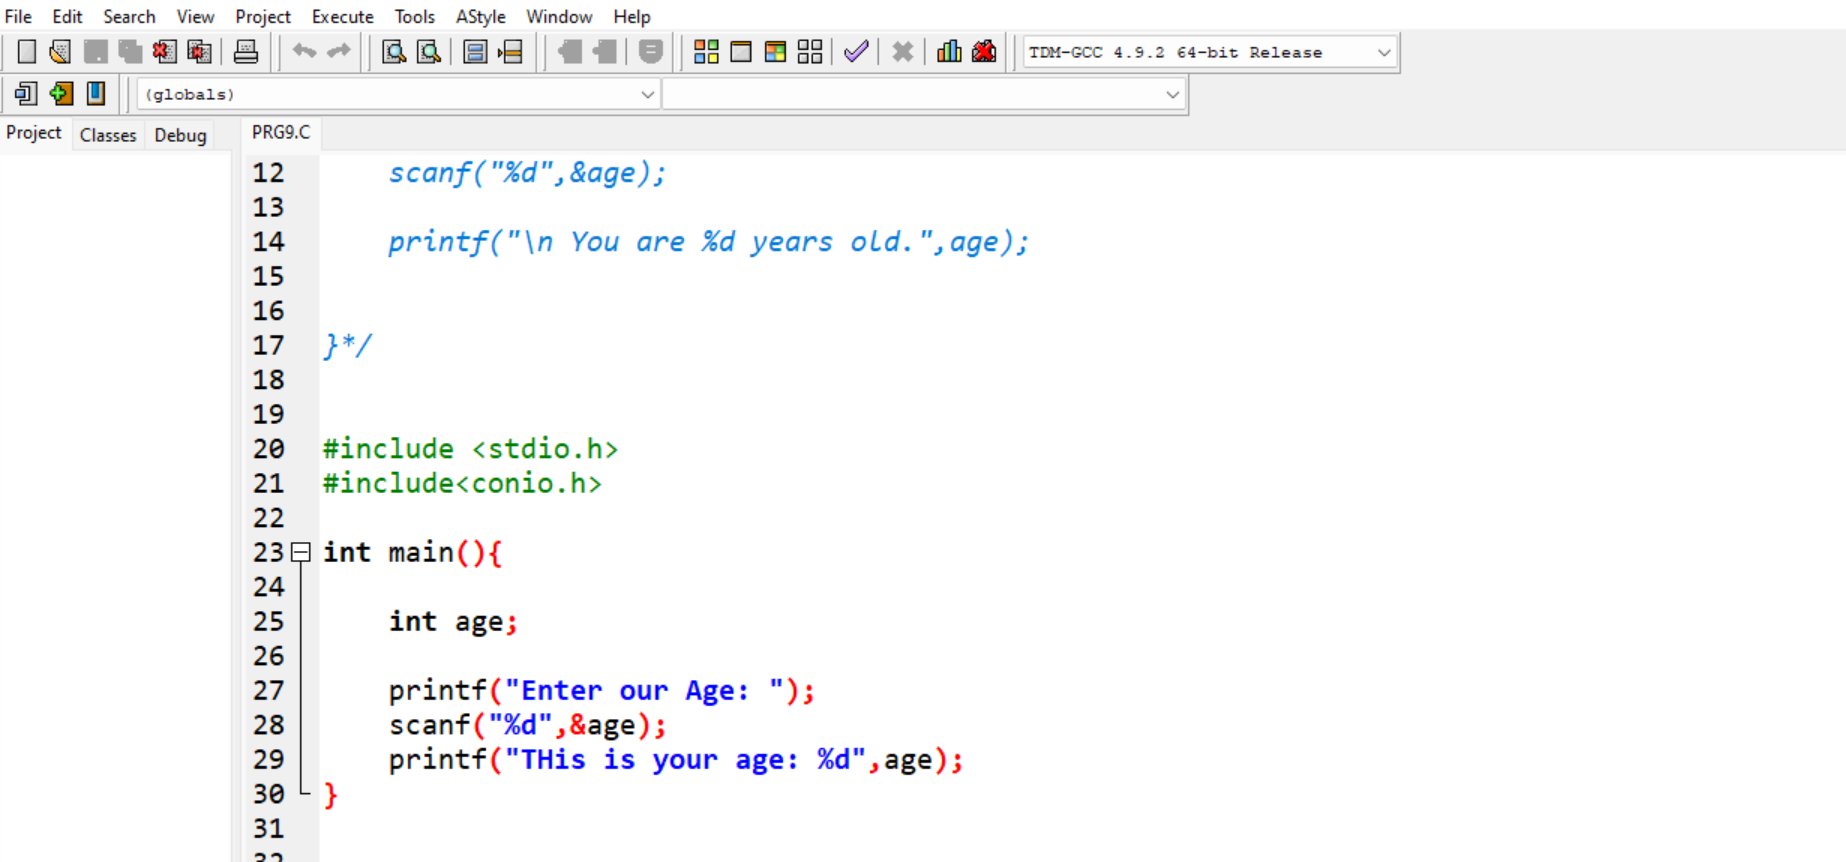Click the commented printf "You are %d years old"
This screenshot has width=1846, height=862.
coord(708,242)
